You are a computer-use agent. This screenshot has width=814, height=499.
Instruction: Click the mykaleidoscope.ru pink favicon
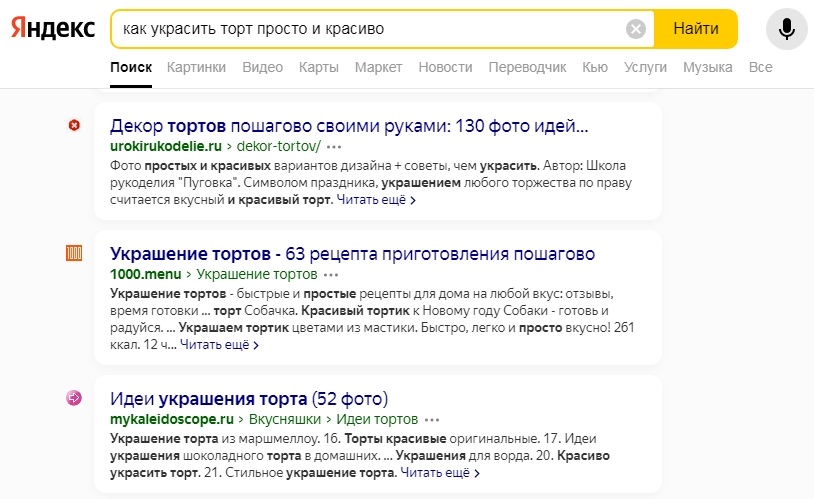pyautogui.click(x=74, y=398)
